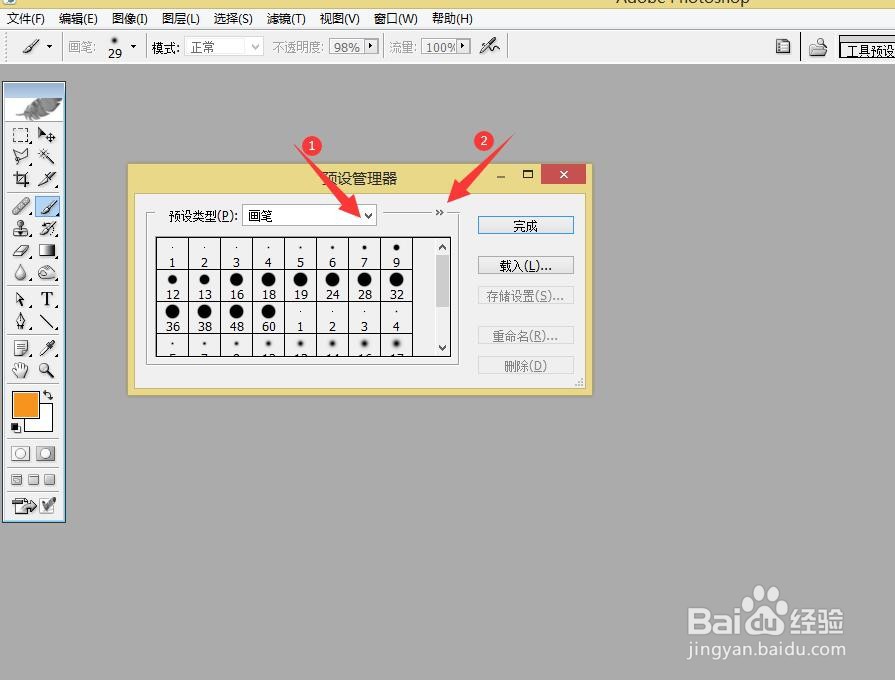
Task: Select the hard round 60 brush preset
Action: pyautogui.click(x=268, y=318)
